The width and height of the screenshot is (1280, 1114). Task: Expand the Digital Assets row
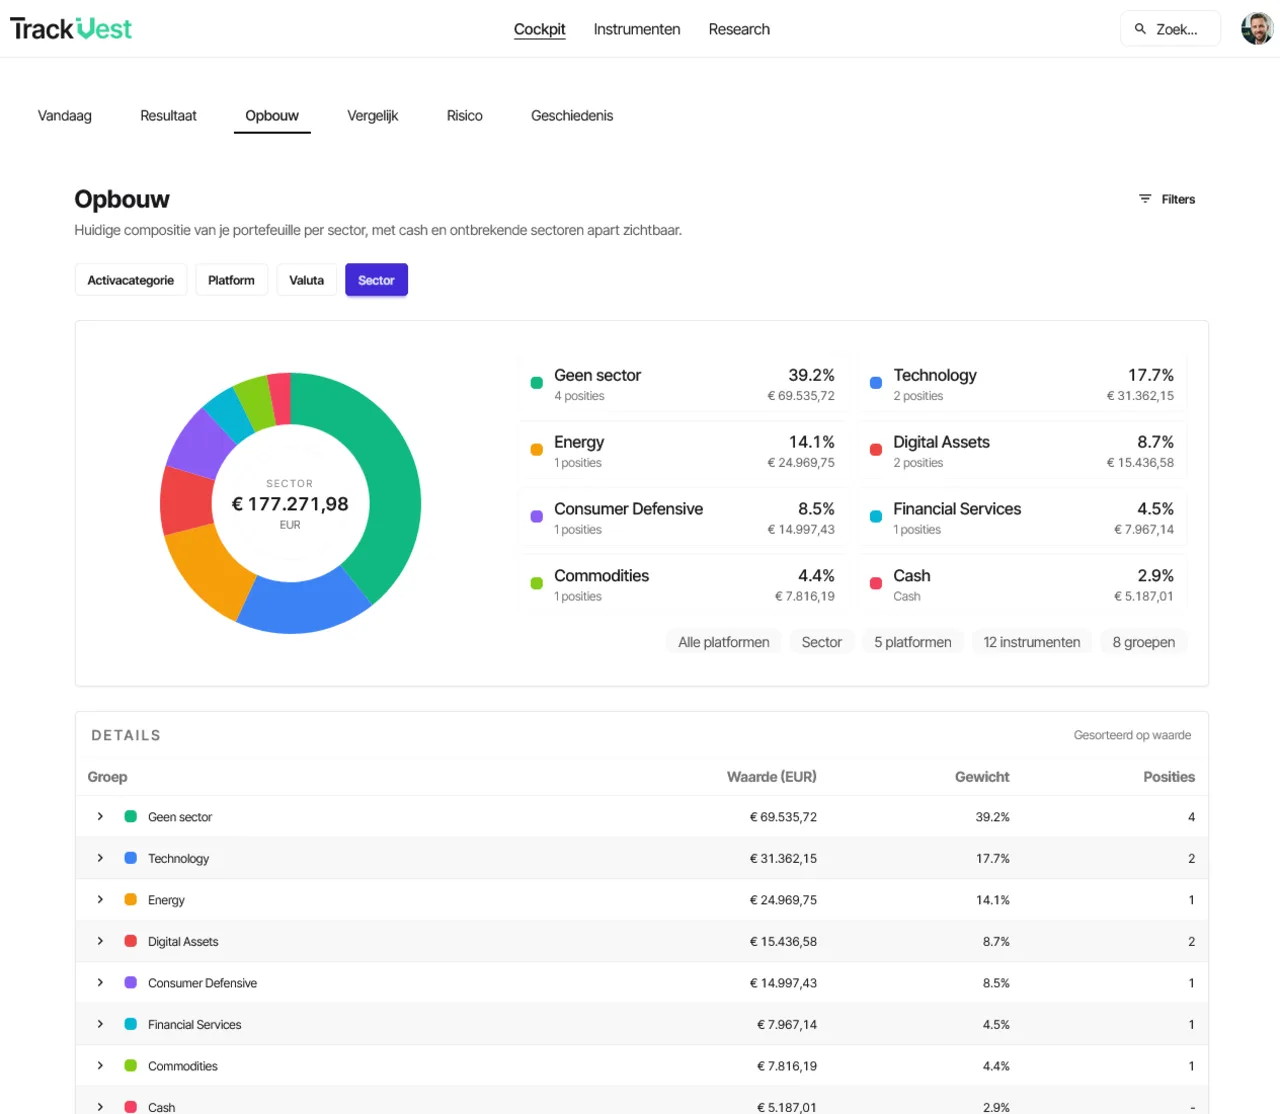tap(100, 941)
